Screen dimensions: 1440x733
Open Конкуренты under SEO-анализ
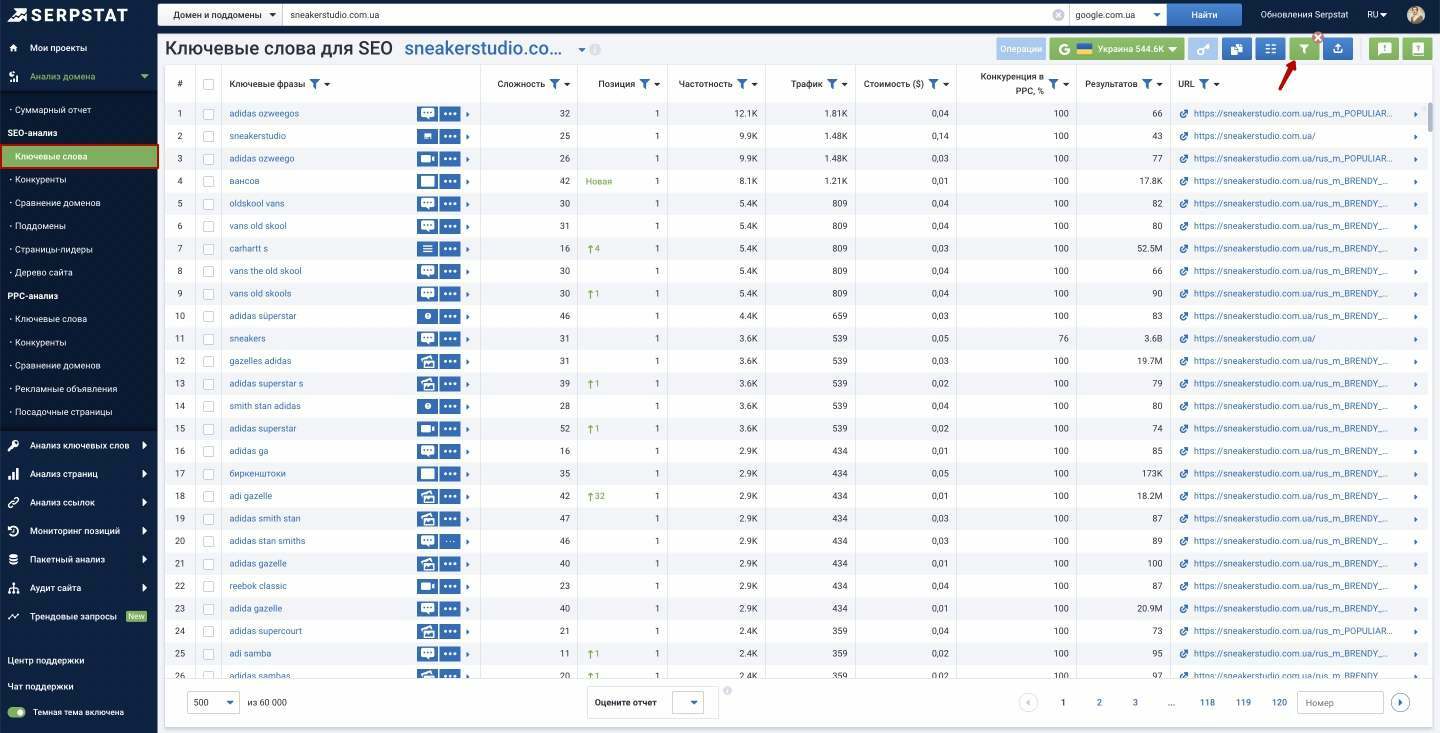tap(40, 180)
